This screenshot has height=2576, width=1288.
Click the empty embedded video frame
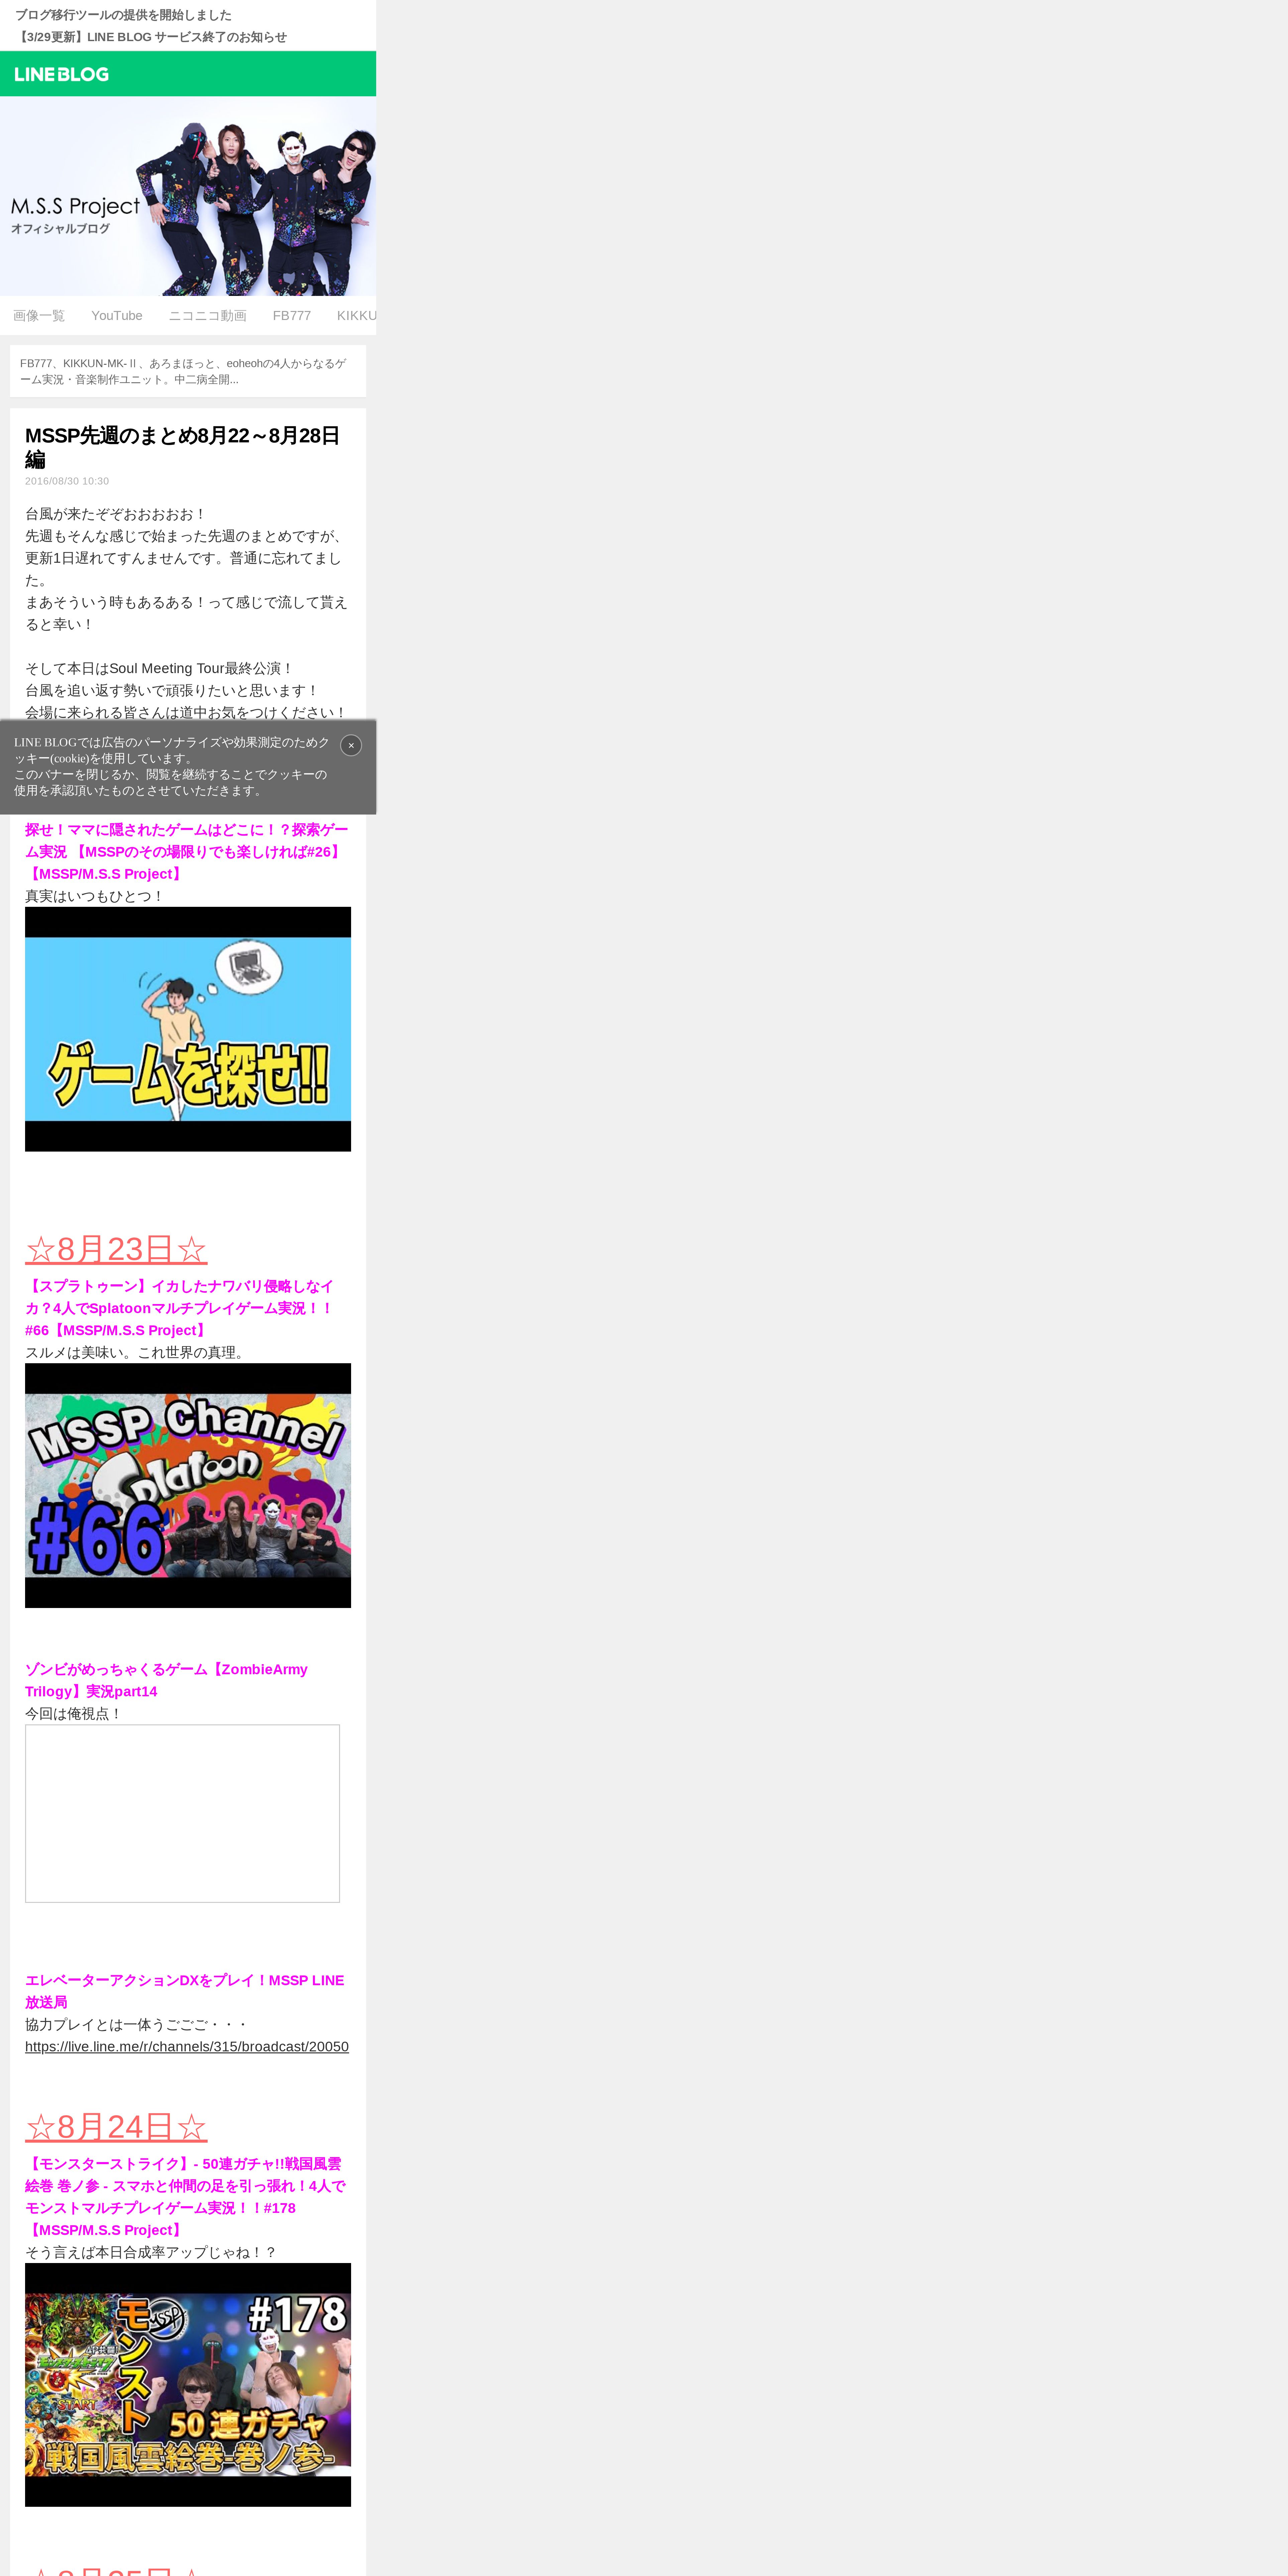(x=182, y=1813)
